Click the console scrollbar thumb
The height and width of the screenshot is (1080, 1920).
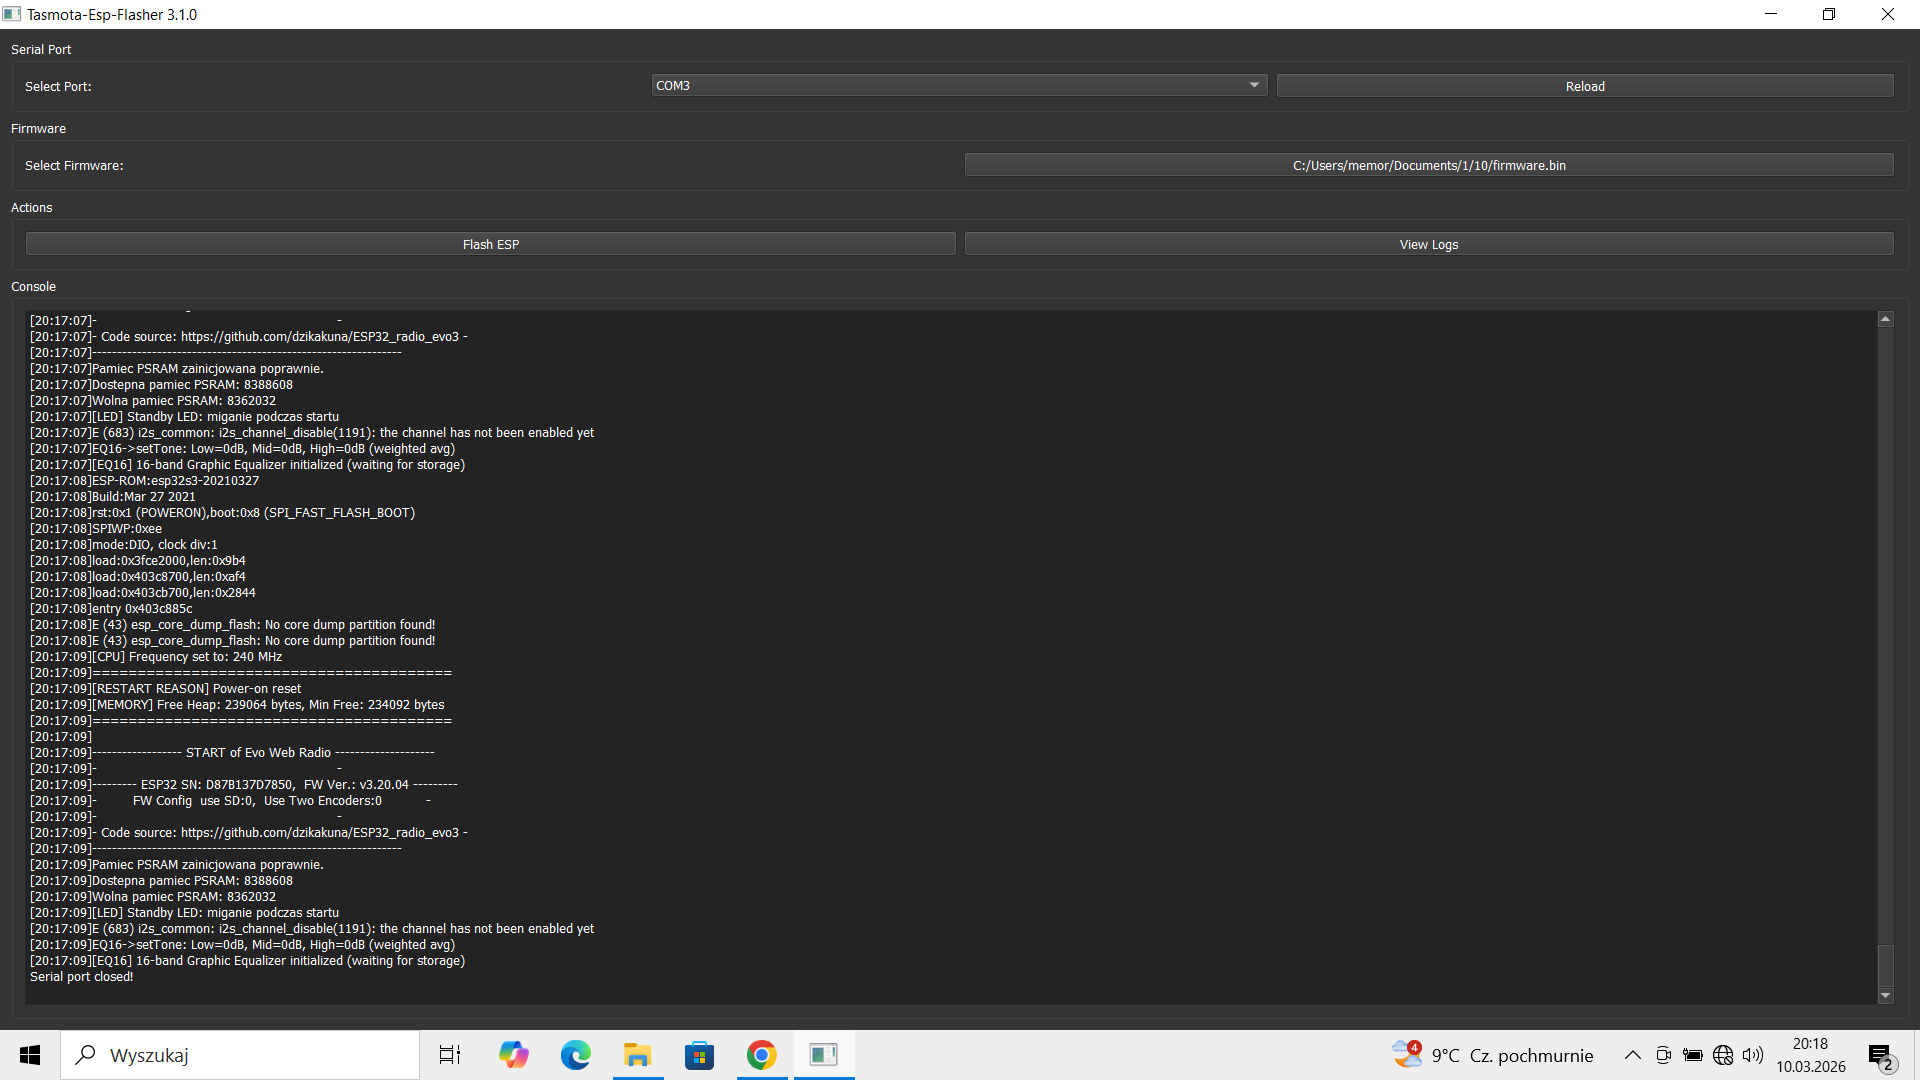tap(1885, 965)
